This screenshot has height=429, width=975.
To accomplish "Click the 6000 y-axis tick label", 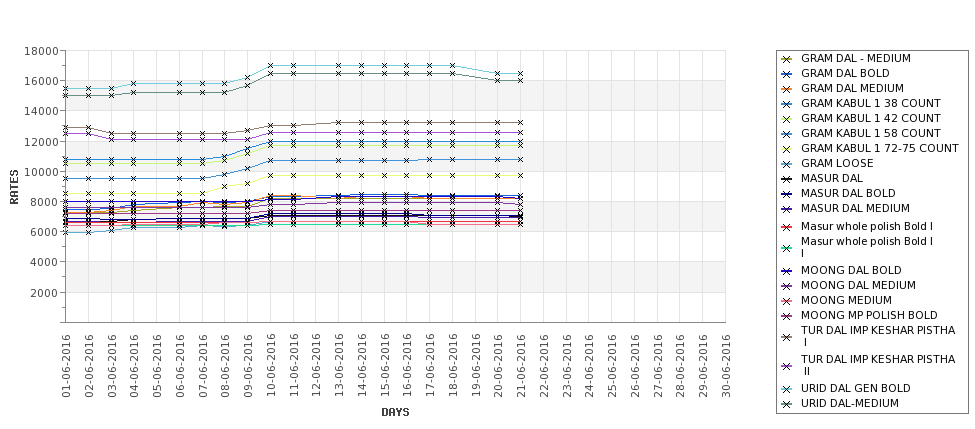I will 44,232.
